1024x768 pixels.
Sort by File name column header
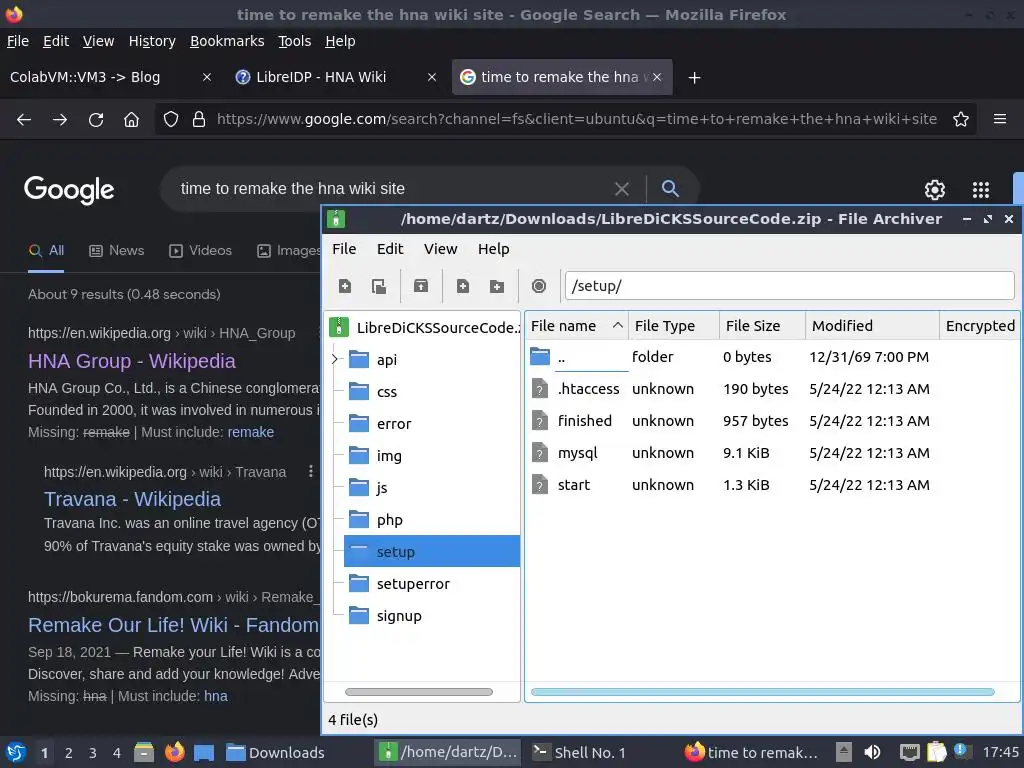pos(576,326)
